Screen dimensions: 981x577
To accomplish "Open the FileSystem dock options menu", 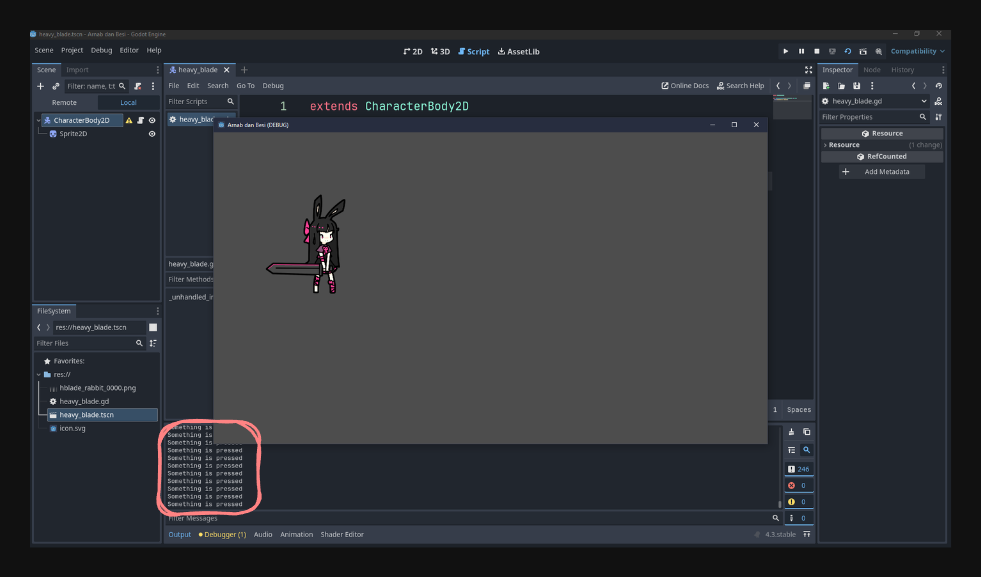I will coord(158,311).
